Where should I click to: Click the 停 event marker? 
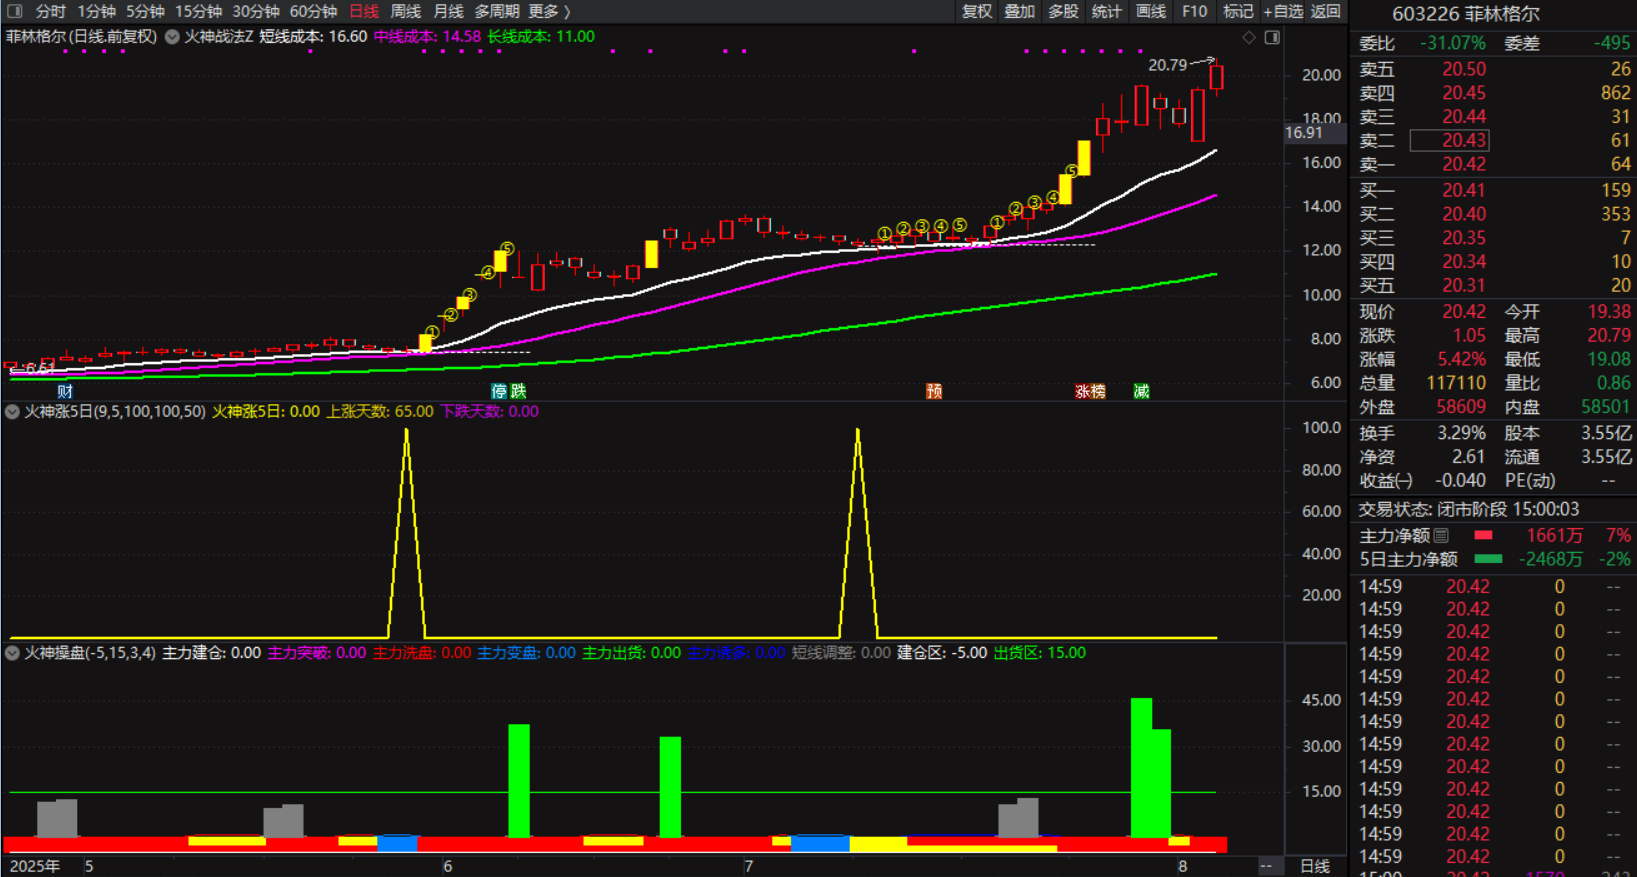coord(499,391)
